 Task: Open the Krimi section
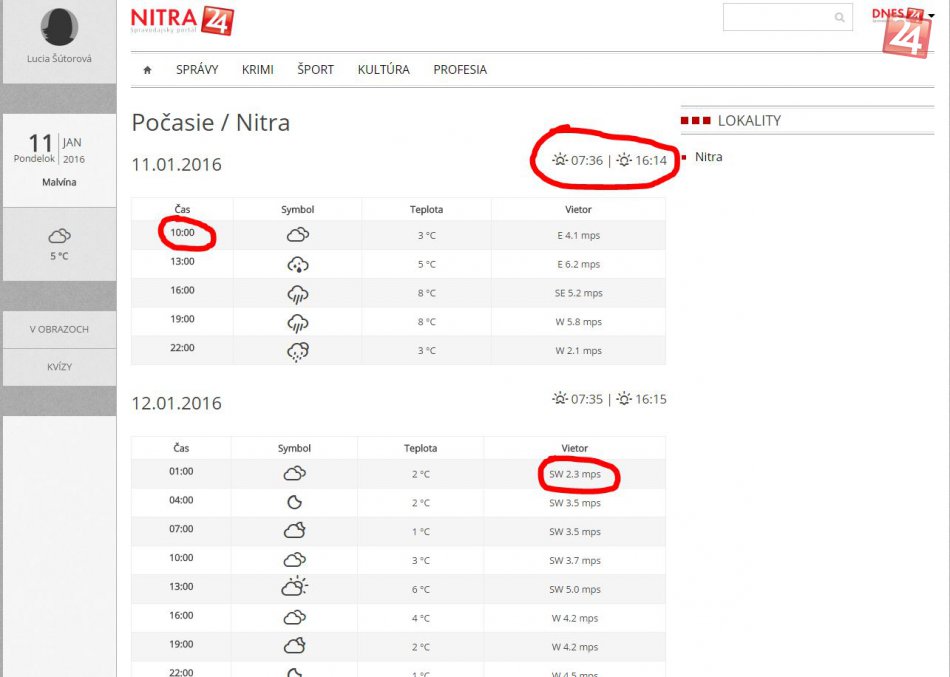258,70
